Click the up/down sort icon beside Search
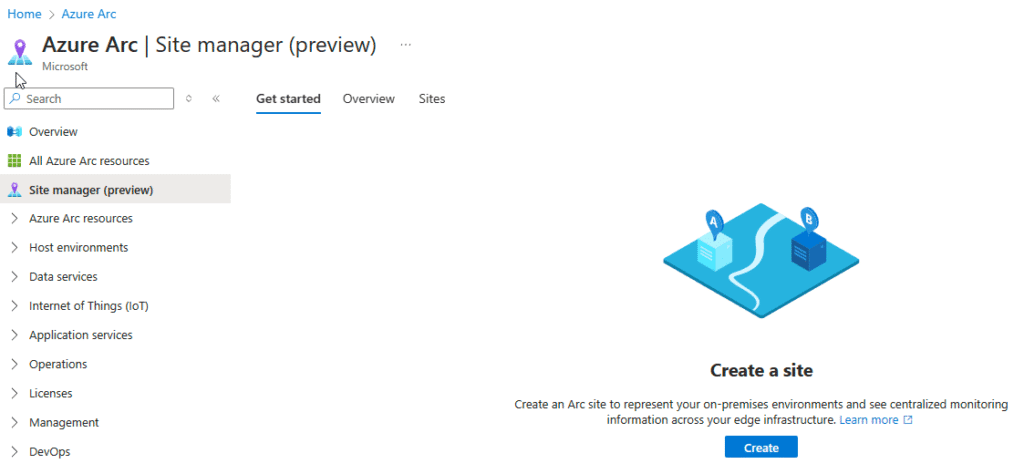Viewport: 1024px width, 474px height. 189,99
